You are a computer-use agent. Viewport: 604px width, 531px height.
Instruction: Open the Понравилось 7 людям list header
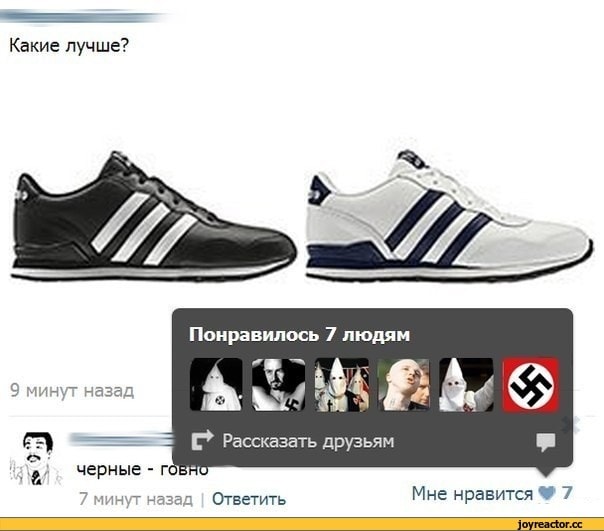click(299, 334)
